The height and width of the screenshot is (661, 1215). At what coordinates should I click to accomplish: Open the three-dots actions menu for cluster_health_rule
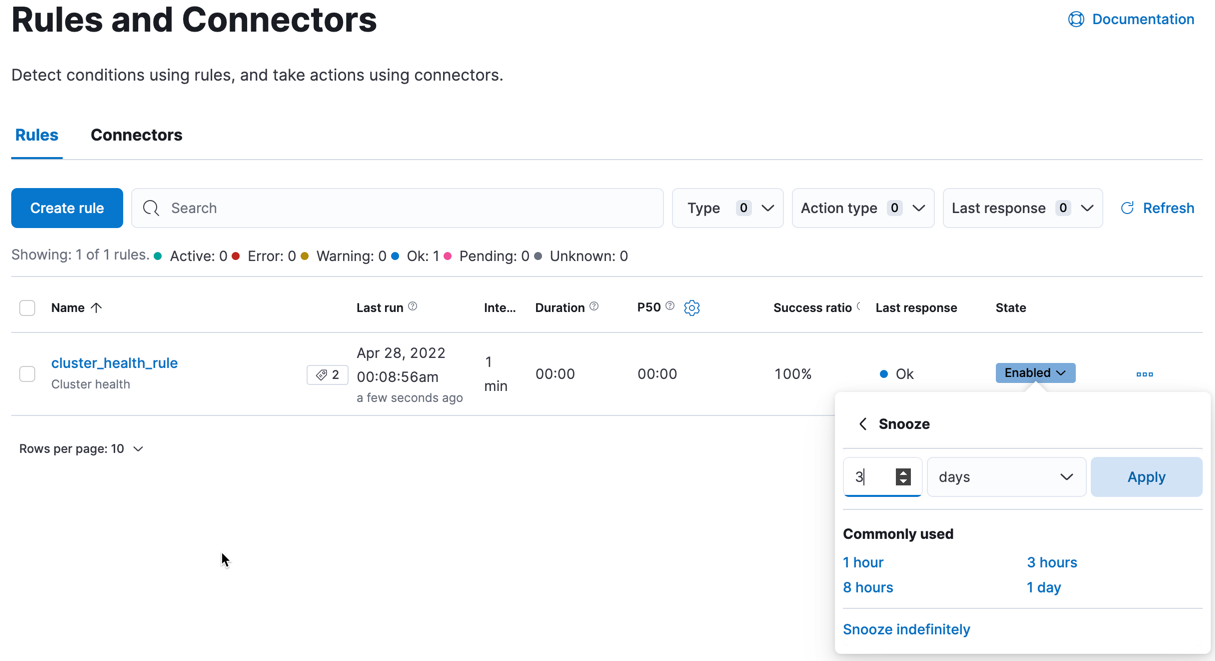[1145, 374]
